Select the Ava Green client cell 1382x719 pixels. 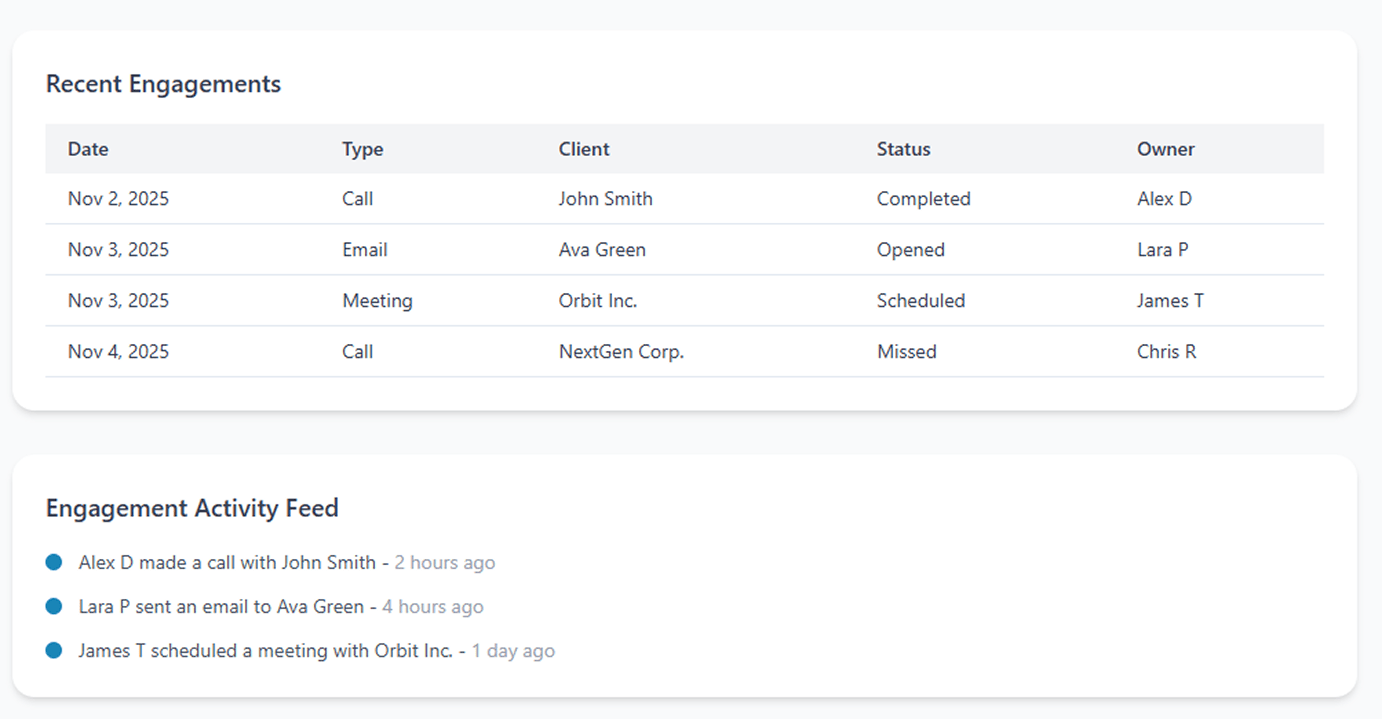click(x=602, y=250)
